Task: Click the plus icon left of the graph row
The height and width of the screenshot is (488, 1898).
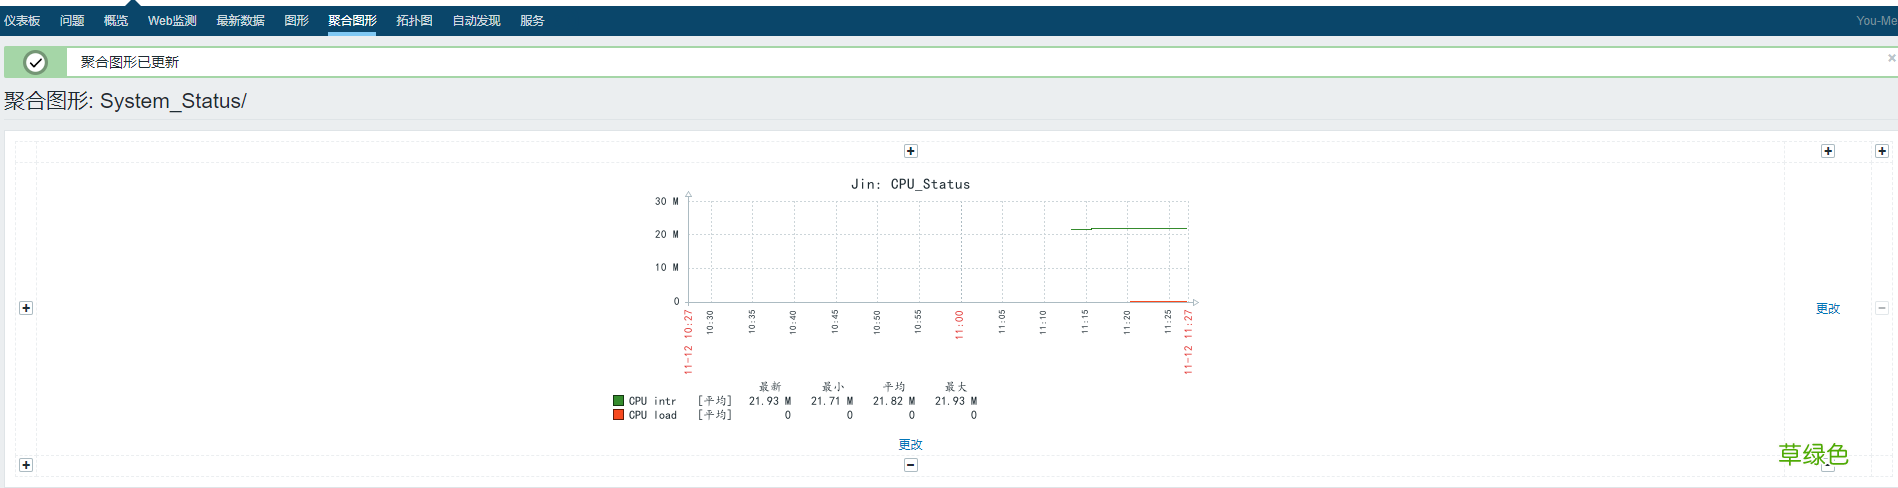Action: click(26, 308)
